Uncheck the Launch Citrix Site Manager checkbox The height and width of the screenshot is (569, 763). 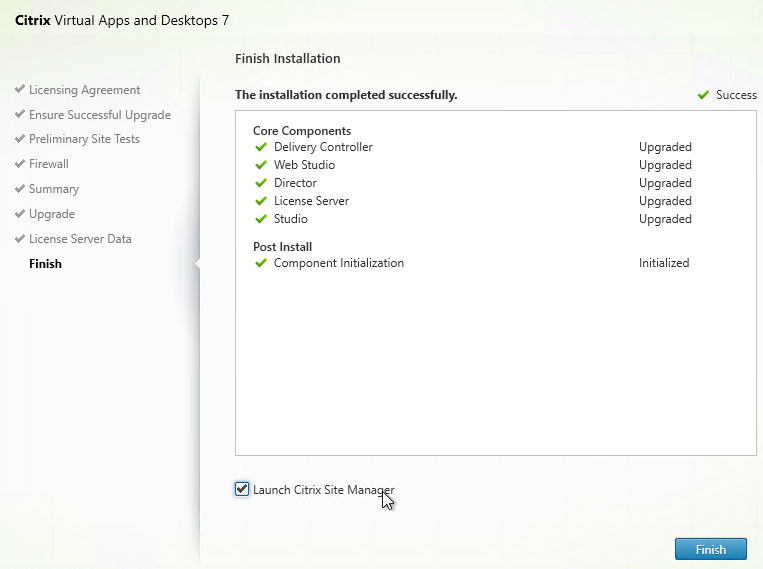(242, 489)
